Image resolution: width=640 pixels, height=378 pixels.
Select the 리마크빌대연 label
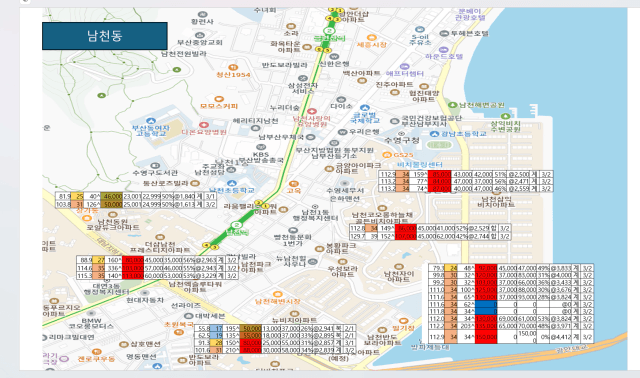click(x=72, y=337)
